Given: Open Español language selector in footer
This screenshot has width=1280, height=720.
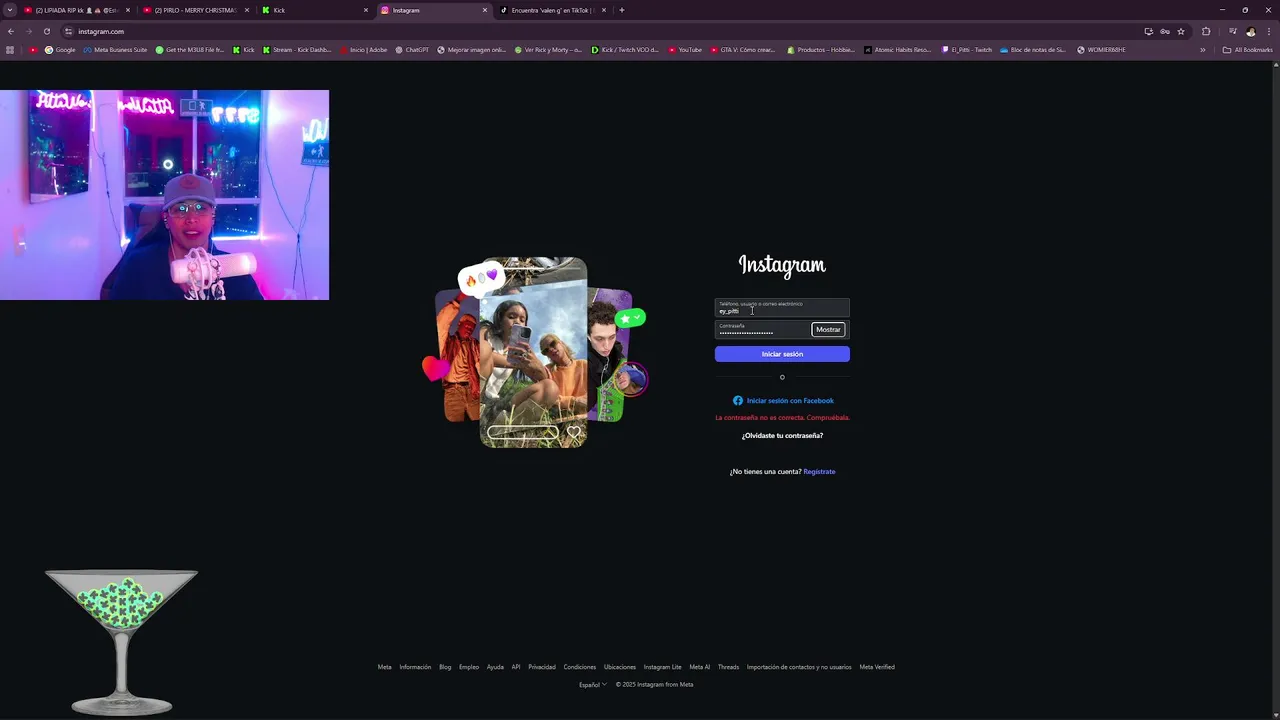Looking at the screenshot, I should click(593, 685).
